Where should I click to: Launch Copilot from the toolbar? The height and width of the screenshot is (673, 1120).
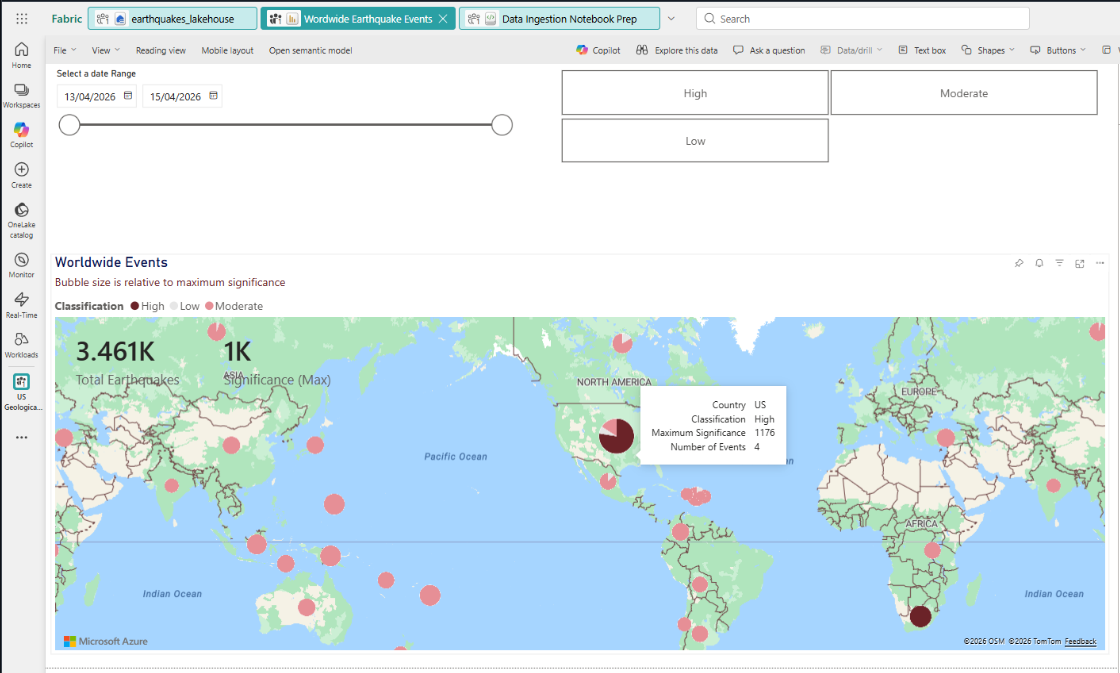(599, 50)
